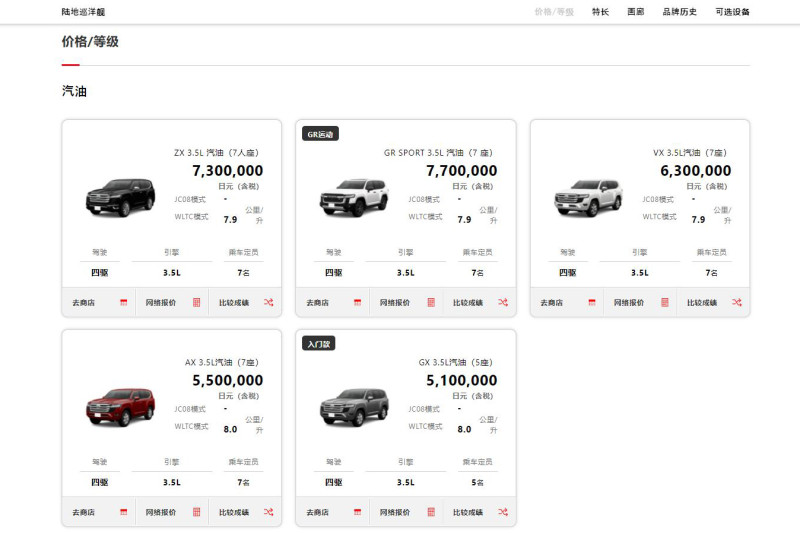Open the 价格/等级 navigation item
Viewport: 800px width, 534px height.
pyautogui.click(x=554, y=12)
